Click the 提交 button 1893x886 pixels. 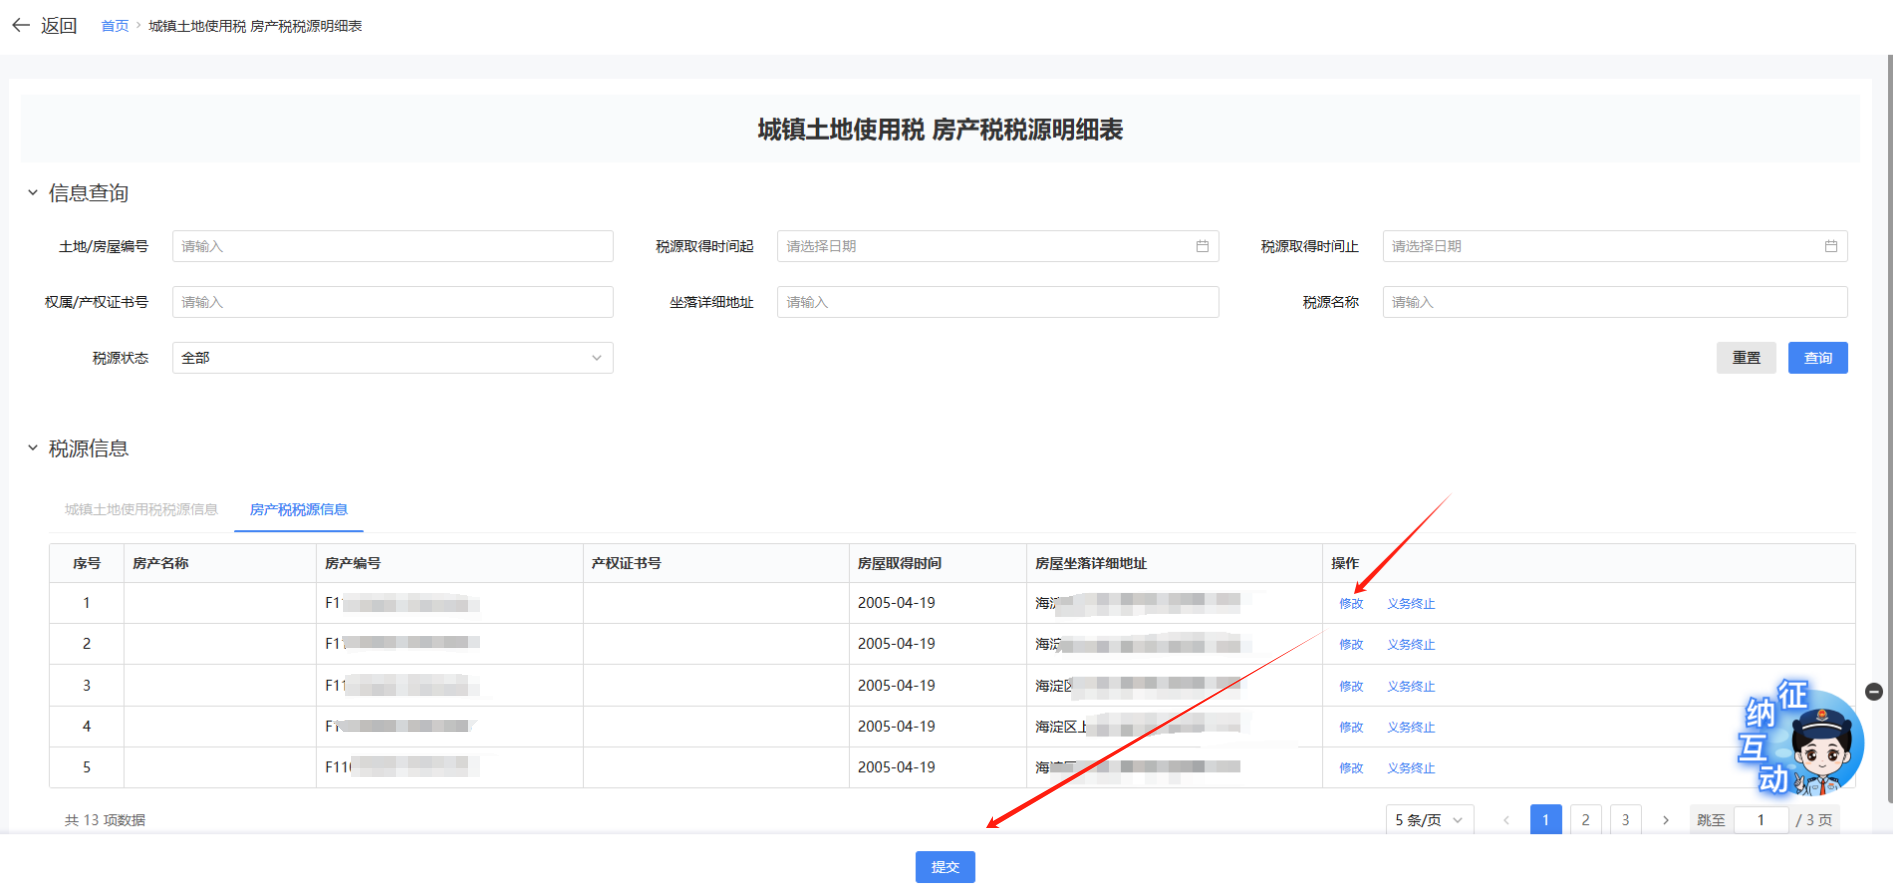click(945, 867)
